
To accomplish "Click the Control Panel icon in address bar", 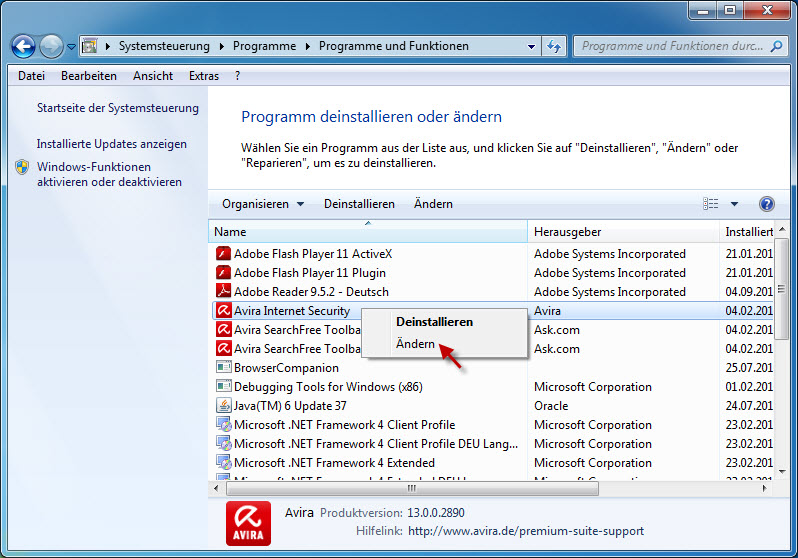I will click(90, 46).
